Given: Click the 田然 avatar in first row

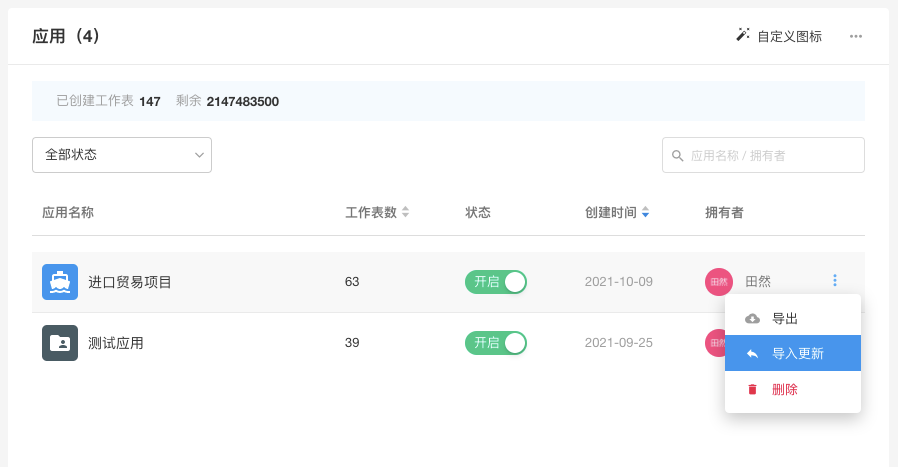Looking at the screenshot, I should pos(719,282).
